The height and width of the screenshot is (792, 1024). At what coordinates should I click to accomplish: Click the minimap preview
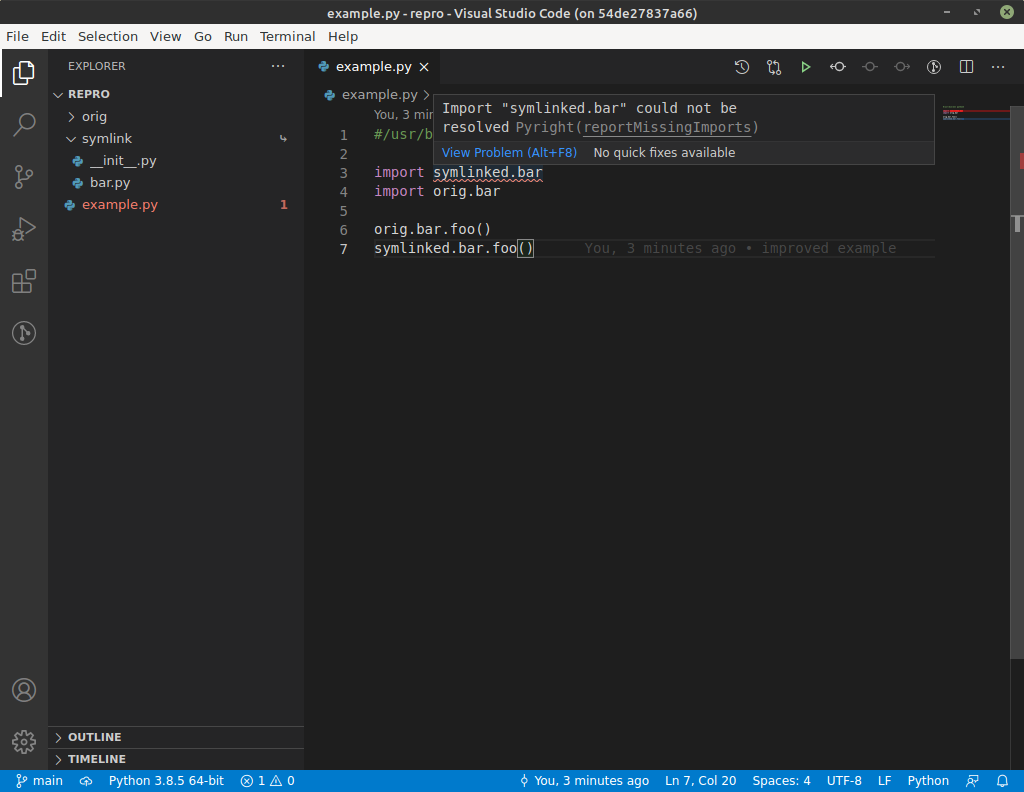click(x=975, y=112)
